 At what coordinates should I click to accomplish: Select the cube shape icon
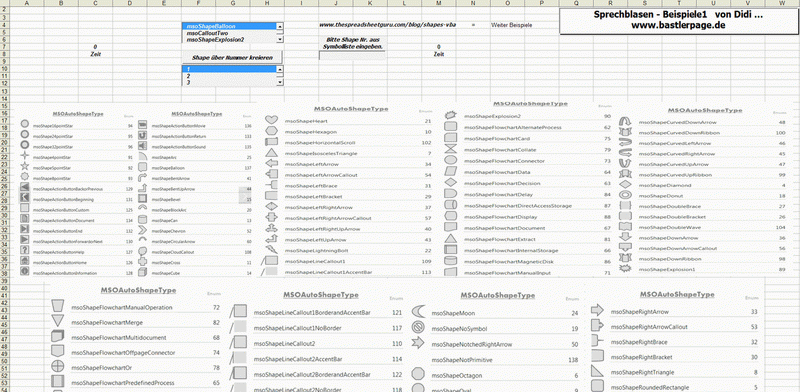point(143,272)
